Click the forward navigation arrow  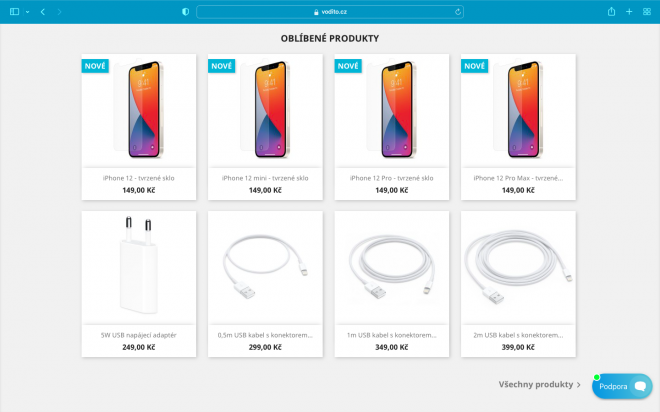59,12
